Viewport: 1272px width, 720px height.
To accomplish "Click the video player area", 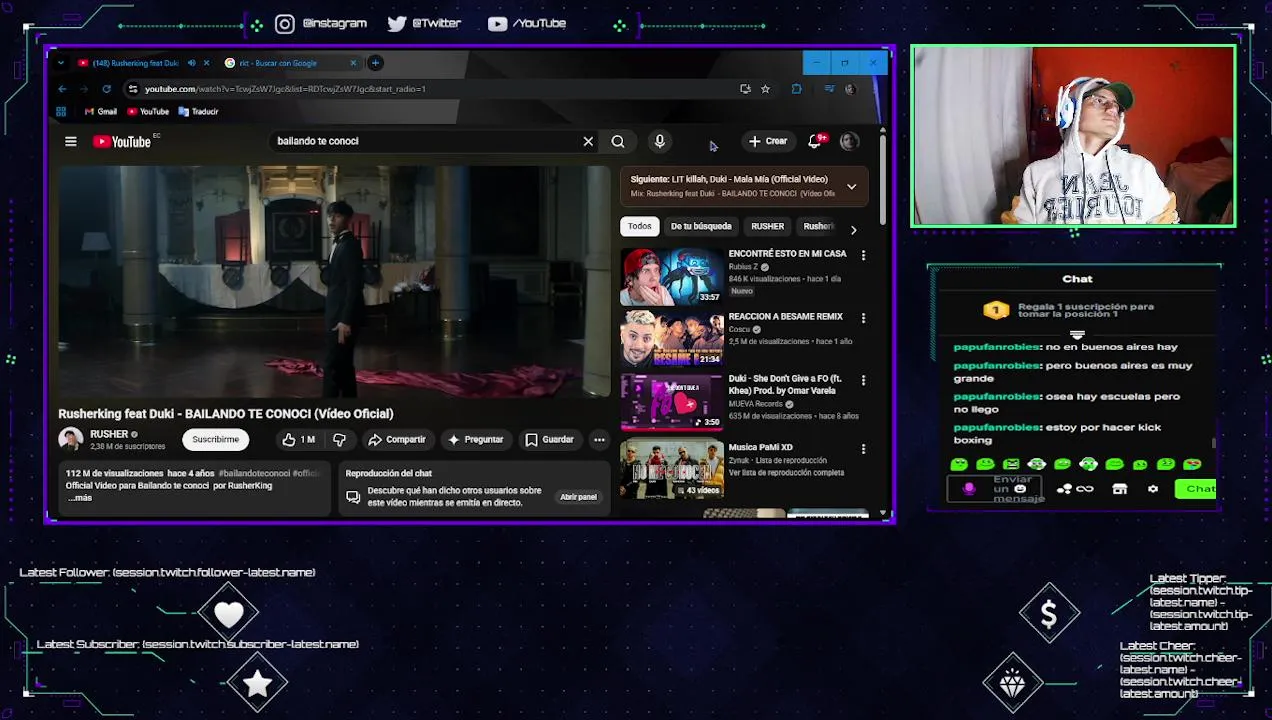I will [x=333, y=283].
